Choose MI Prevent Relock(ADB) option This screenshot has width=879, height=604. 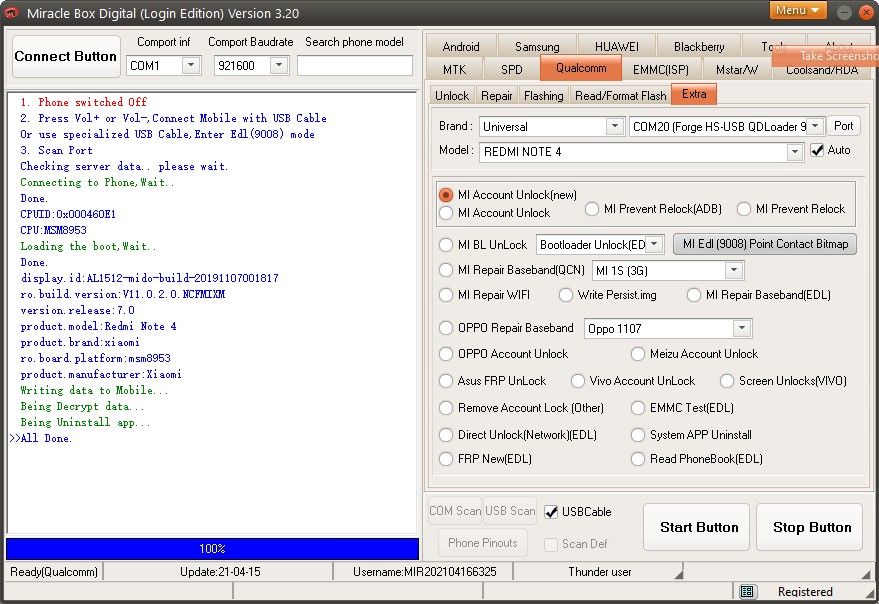[591, 209]
